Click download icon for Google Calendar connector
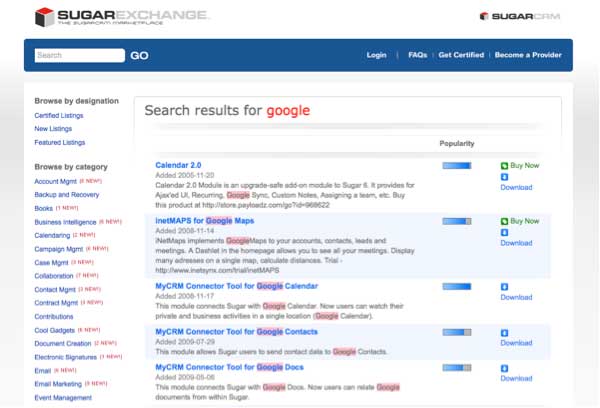This screenshot has width=600, height=408. click(504, 287)
